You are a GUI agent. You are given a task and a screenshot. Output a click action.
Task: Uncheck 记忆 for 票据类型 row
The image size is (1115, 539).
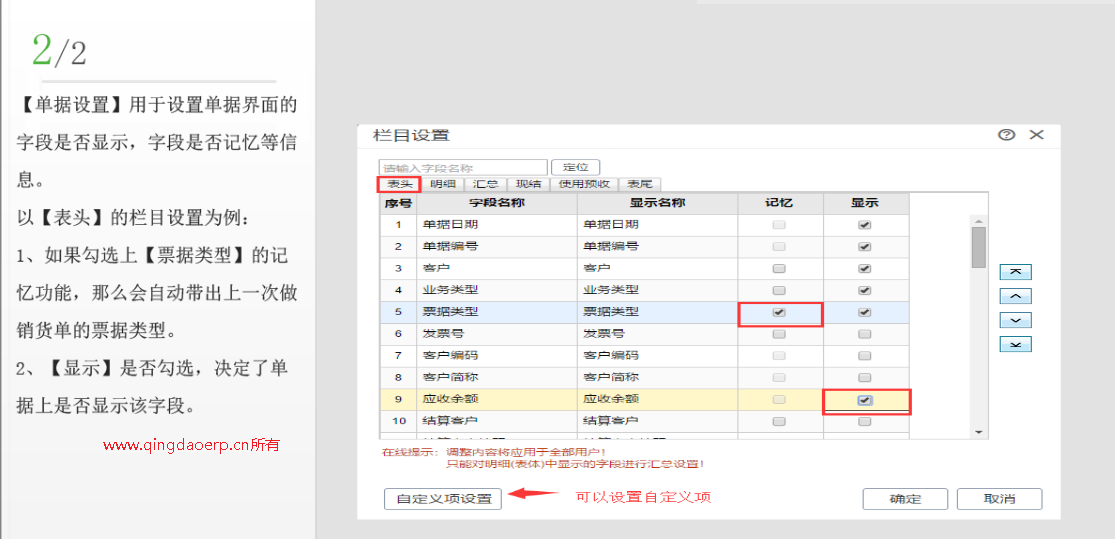point(779,312)
